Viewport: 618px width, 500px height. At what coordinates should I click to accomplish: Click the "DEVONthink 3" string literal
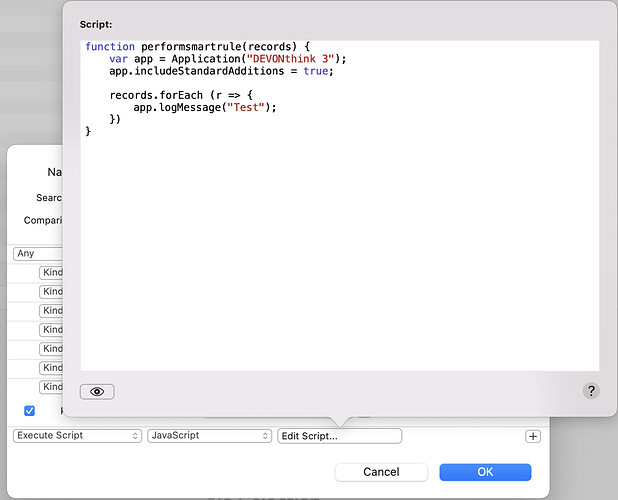[x=290, y=59]
